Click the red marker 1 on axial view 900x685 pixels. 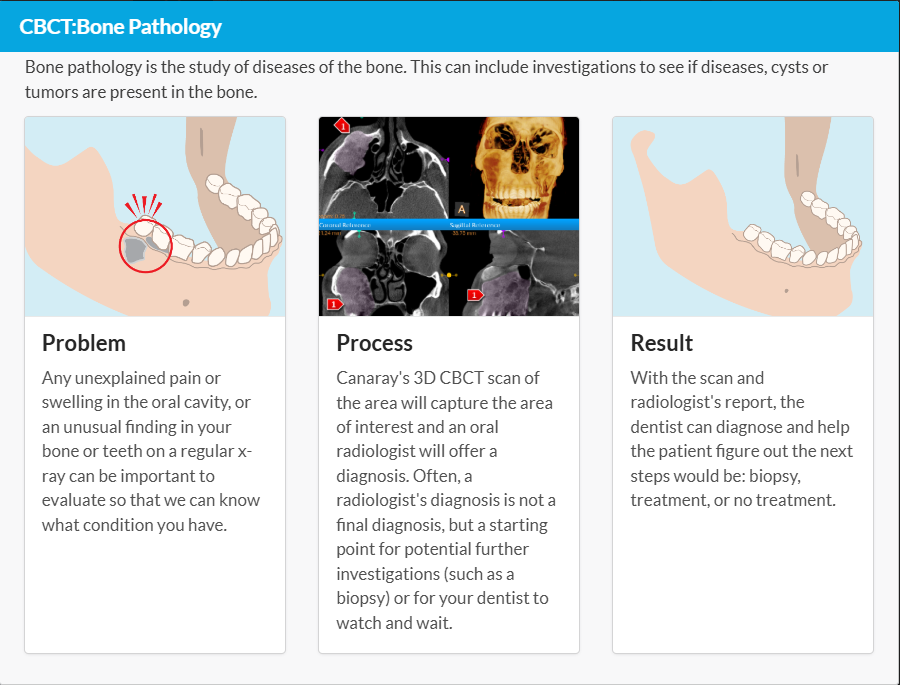click(x=342, y=125)
